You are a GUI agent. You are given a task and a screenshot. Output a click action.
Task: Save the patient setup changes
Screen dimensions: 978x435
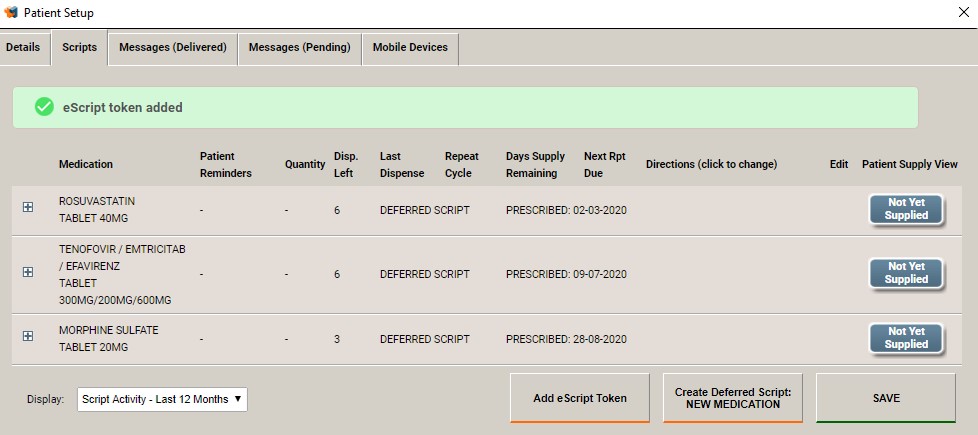(x=886, y=398)
